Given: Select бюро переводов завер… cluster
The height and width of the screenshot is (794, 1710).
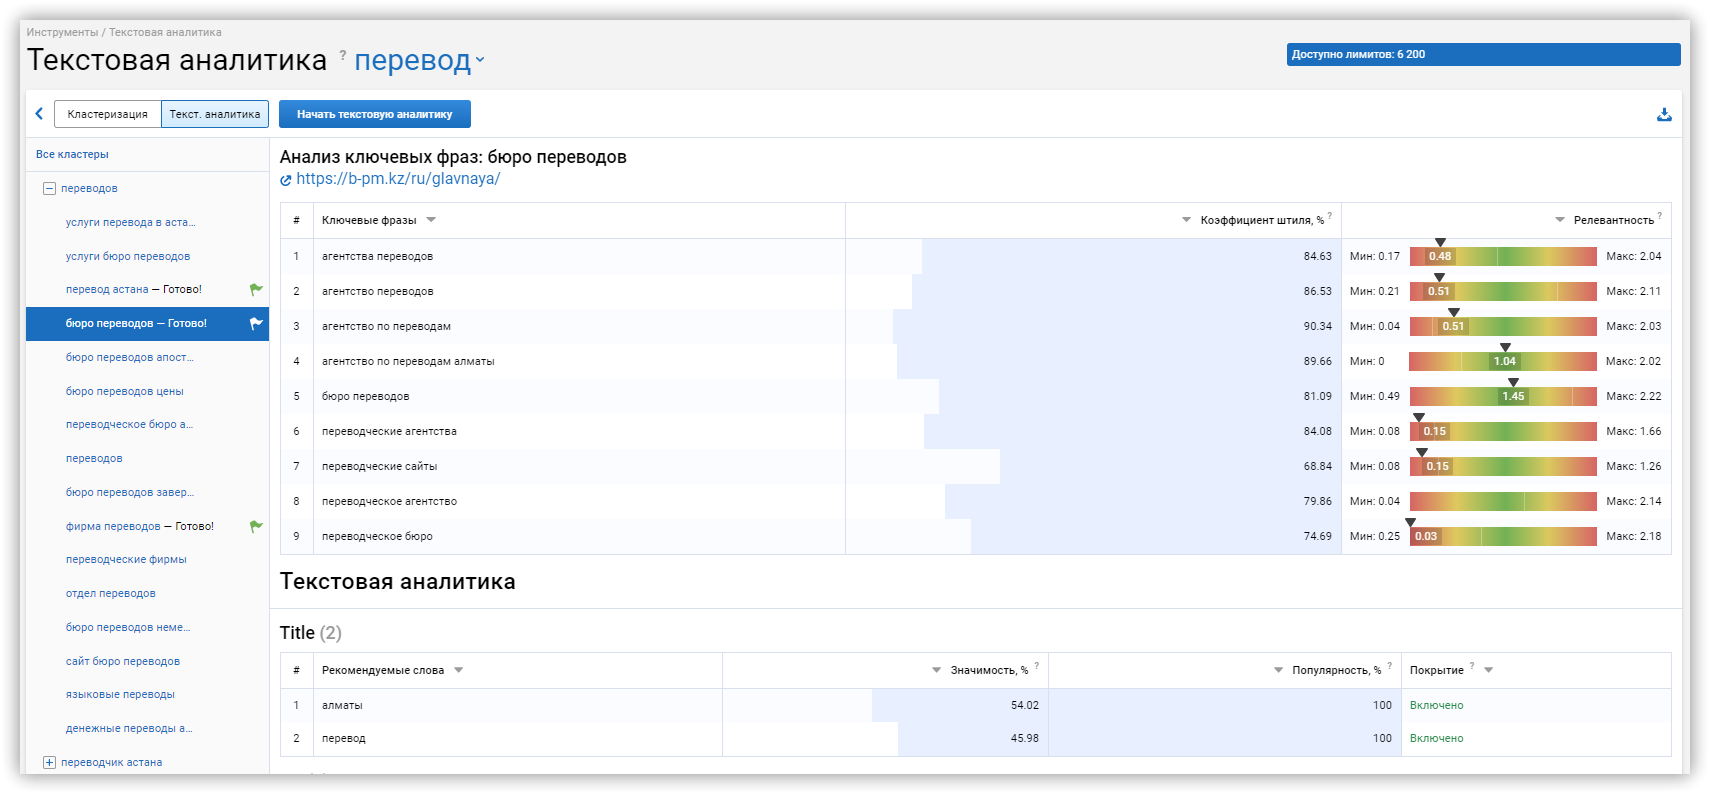Looking at the screenshot, I should point(130,492).
